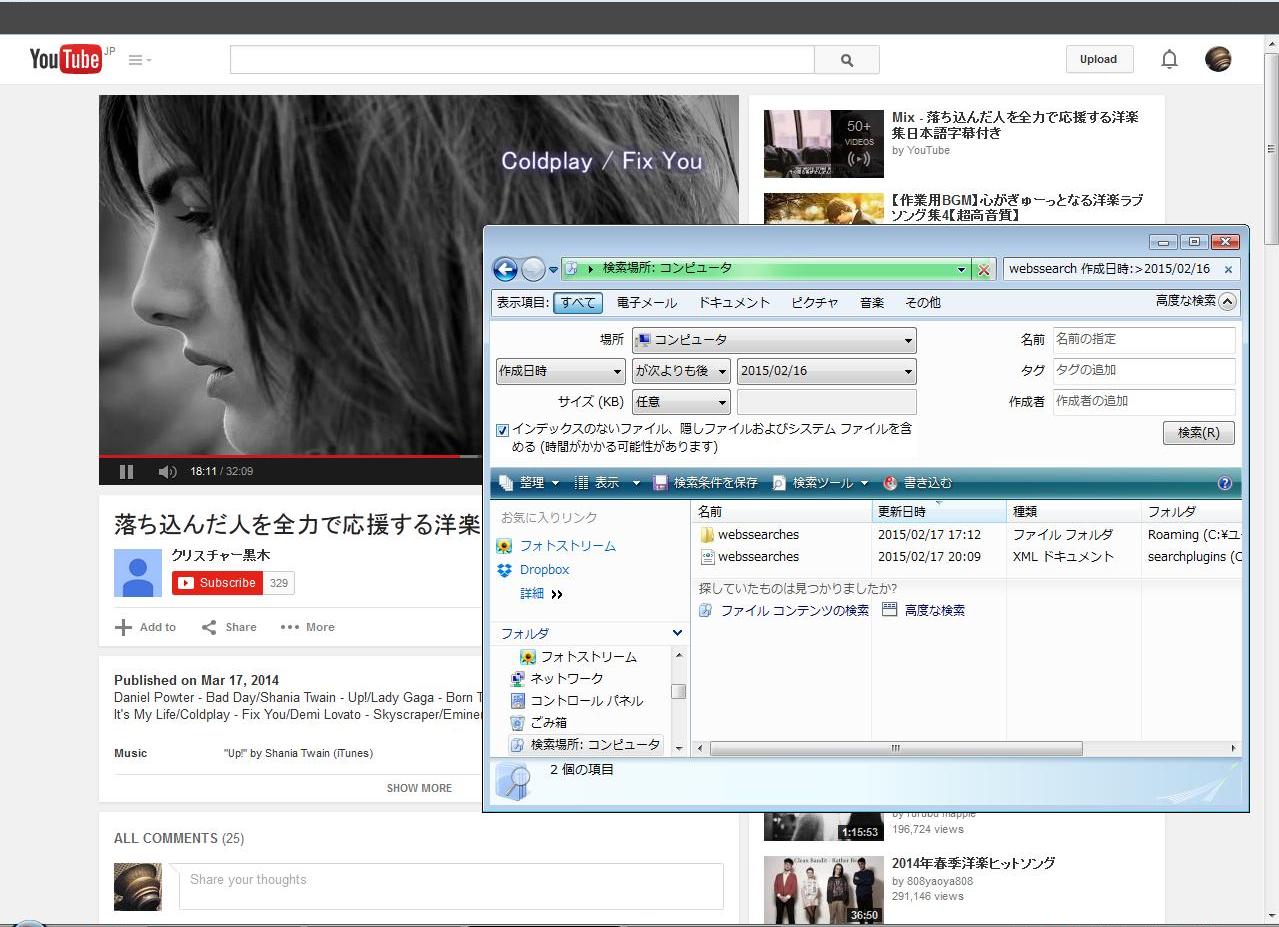1279x927 pixels.
Task: Open the Mix playlist thumbnail
Action: click(x=824, y=144)
